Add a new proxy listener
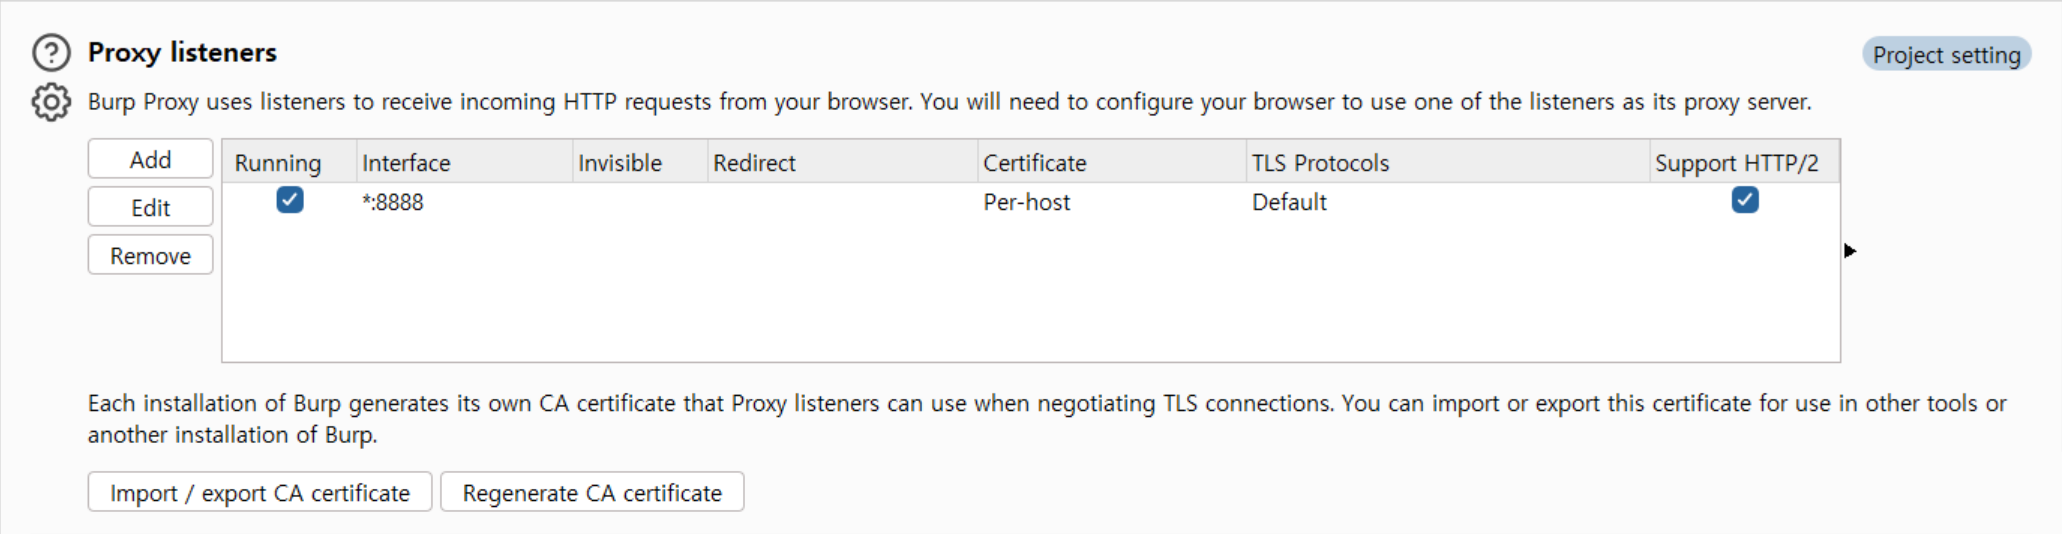This screenshot has height=534, width=2062. point(150,159)
